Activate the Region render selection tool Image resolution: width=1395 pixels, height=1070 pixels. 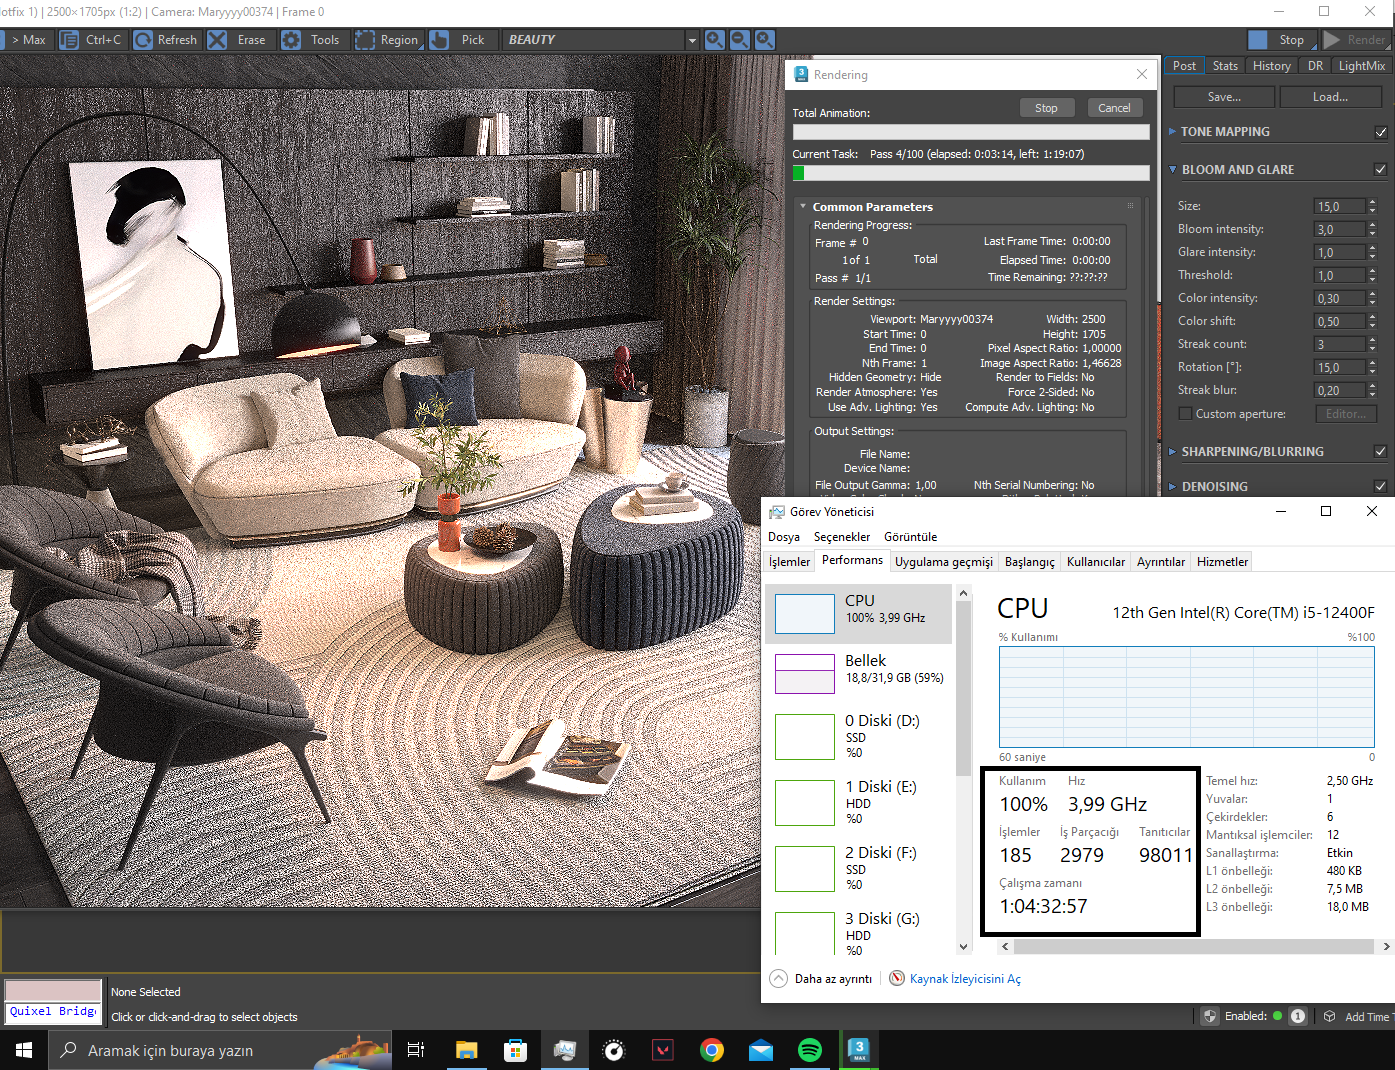pos(365,40)
